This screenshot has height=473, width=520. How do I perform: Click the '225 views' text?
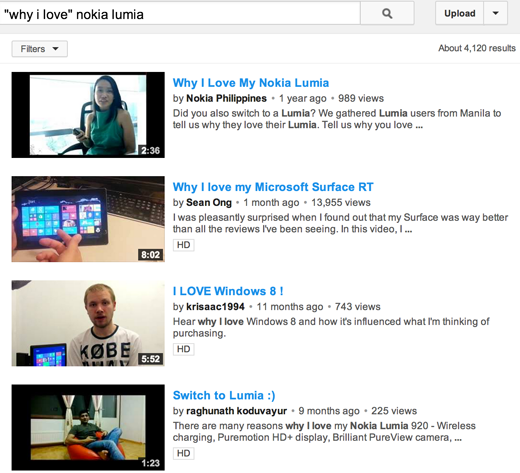[394, 411]
